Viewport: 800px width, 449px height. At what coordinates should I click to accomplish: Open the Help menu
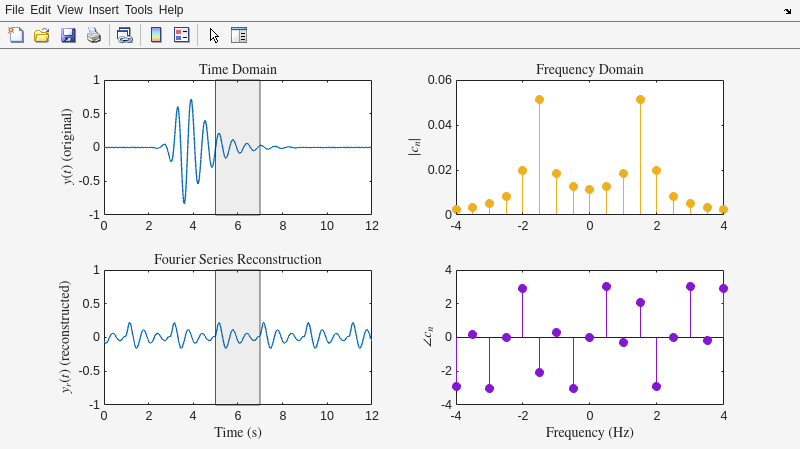(x=171, y=10)
